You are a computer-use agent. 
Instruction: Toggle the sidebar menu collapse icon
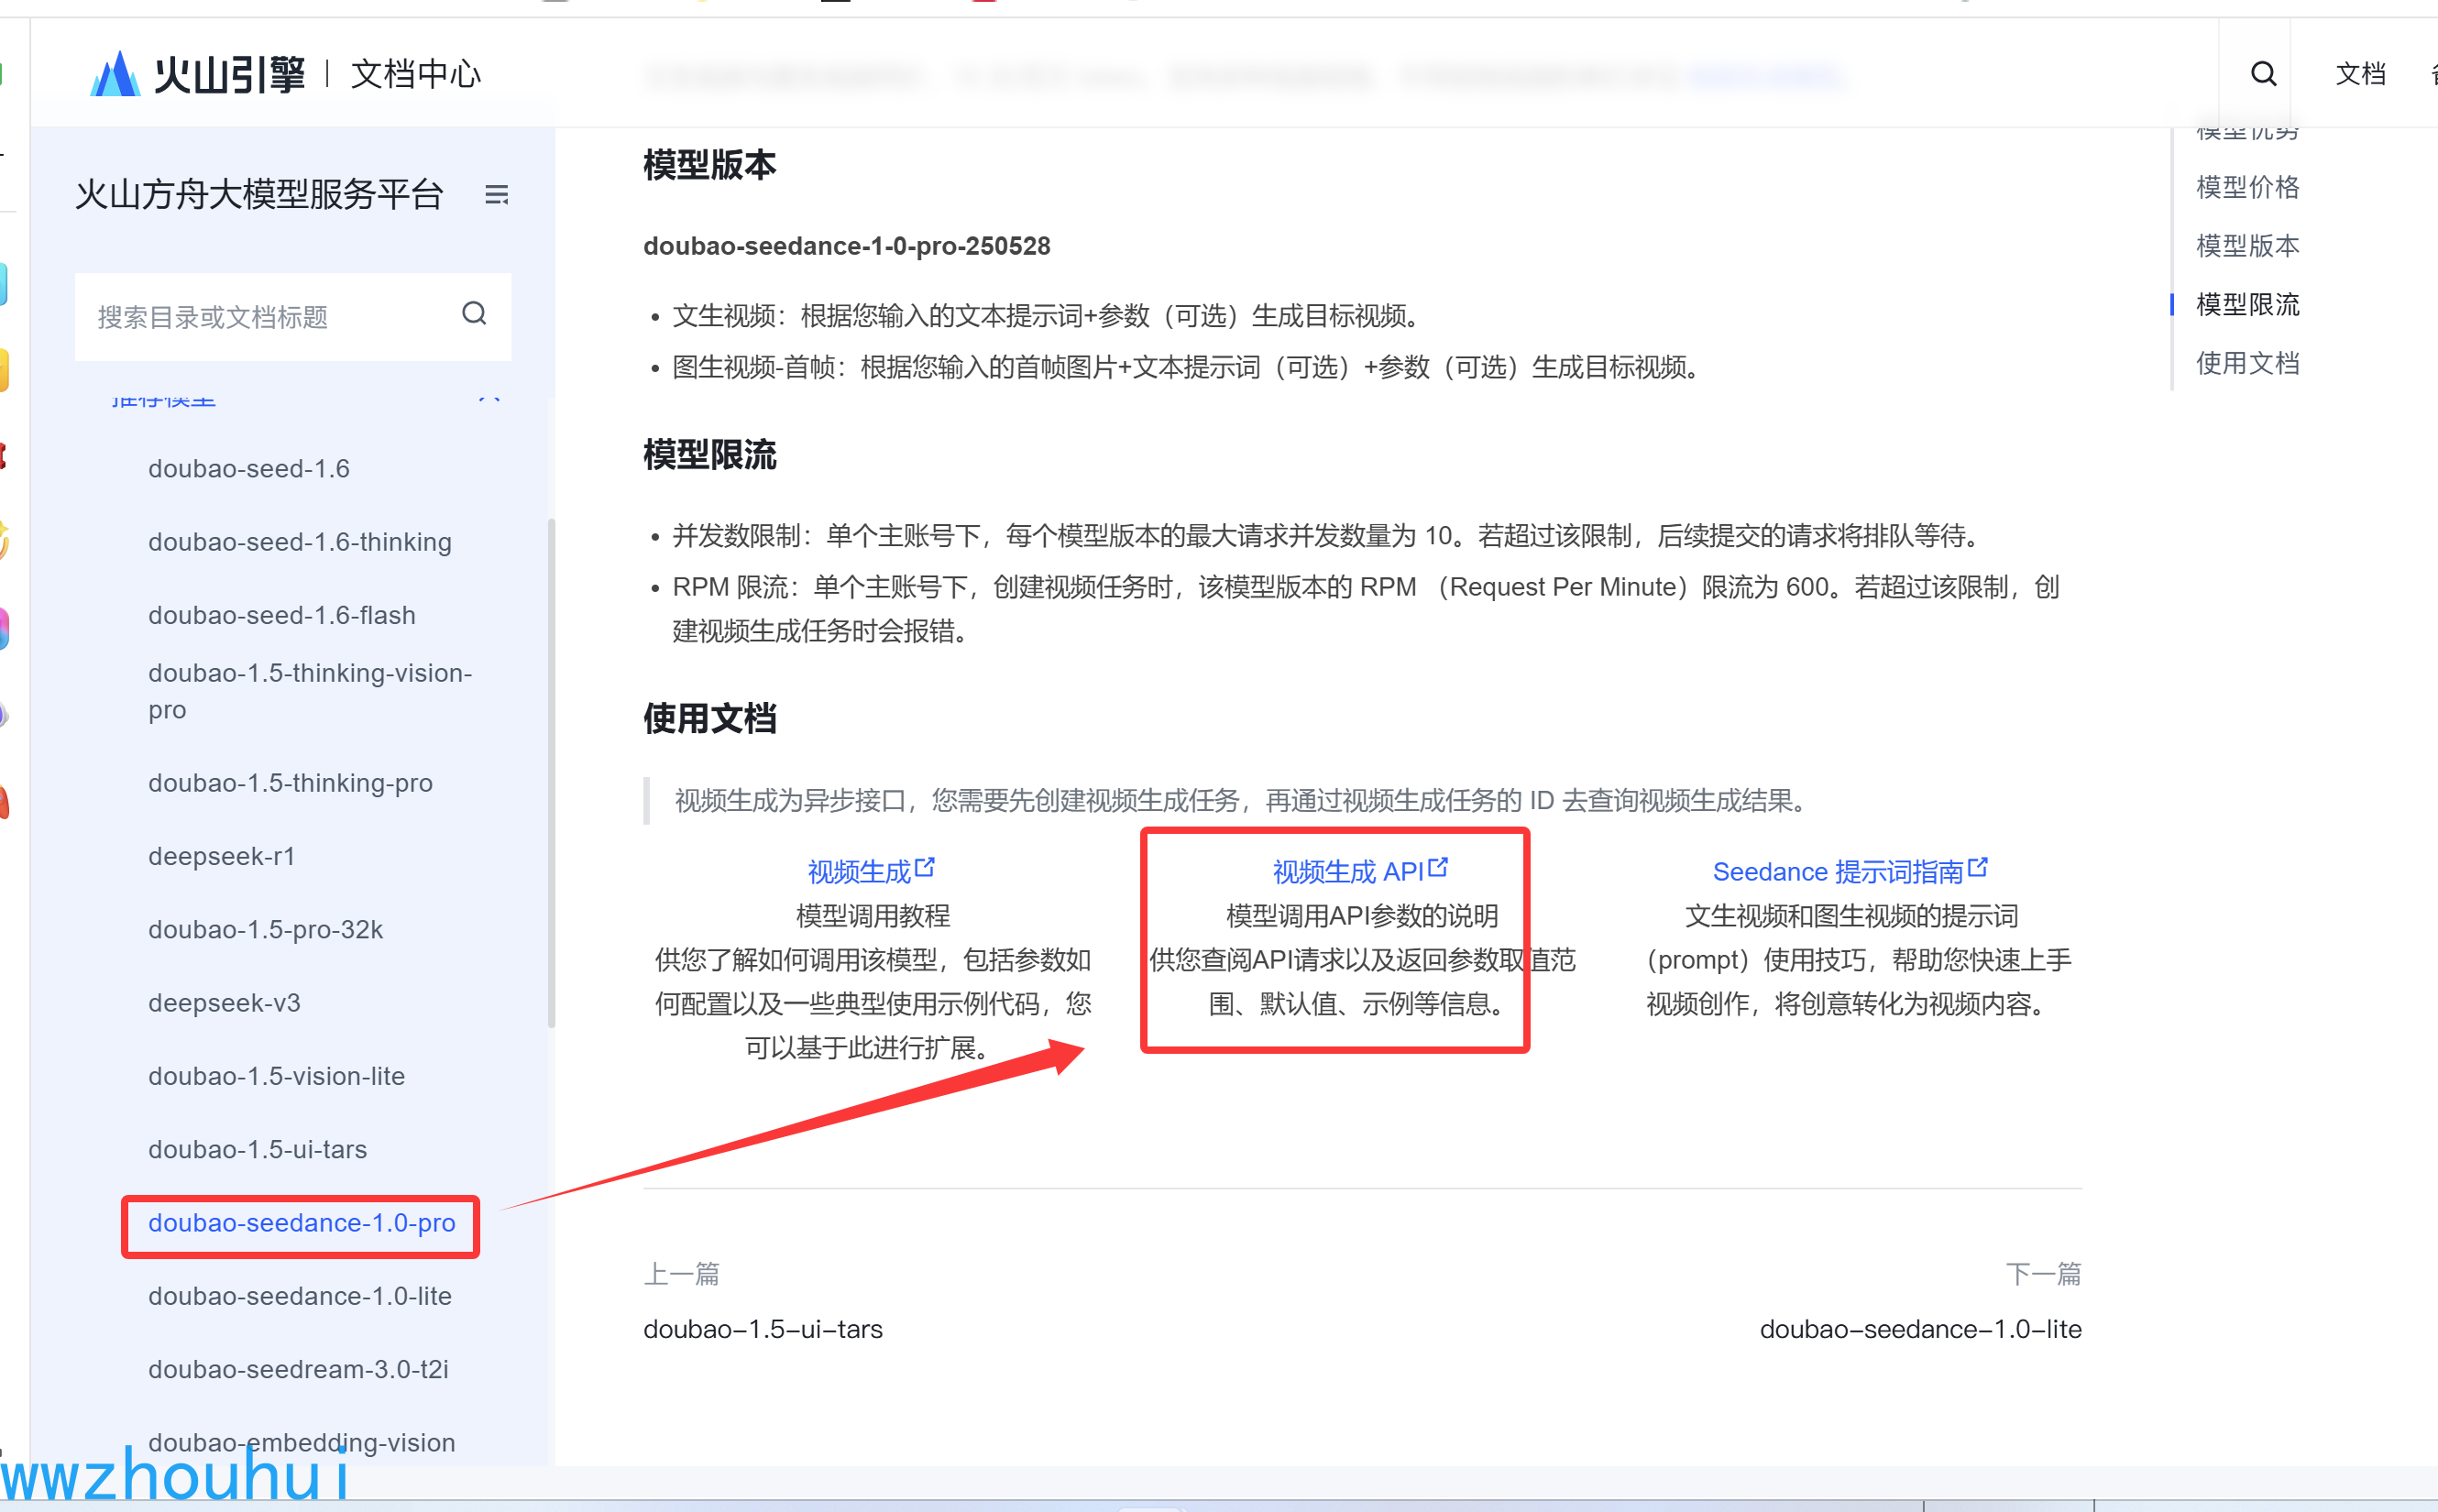pyautogui.click(x=496, y=194)
